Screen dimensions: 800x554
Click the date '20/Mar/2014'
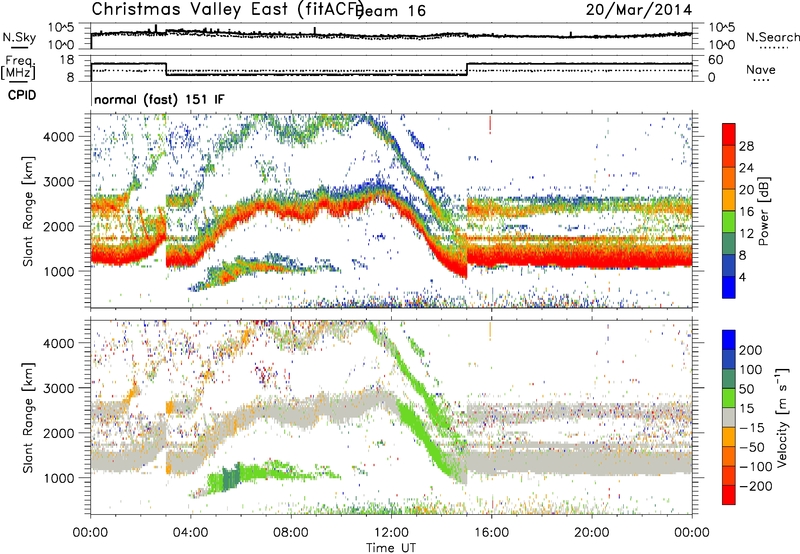[x=639, y=9]
